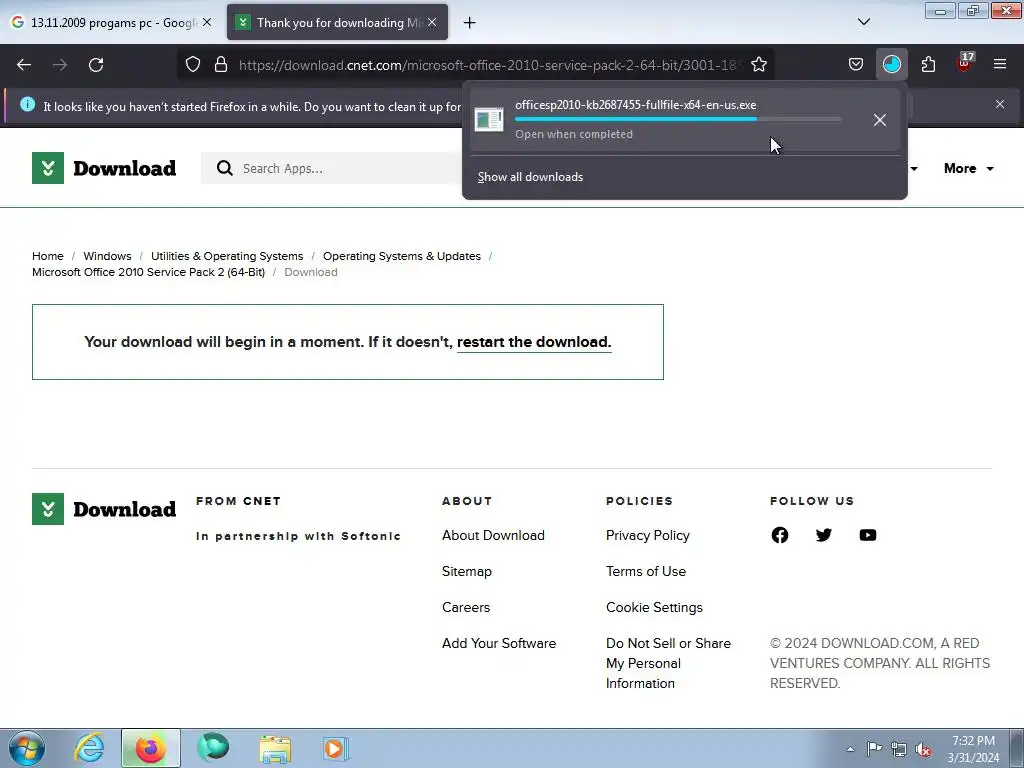
Task: Open the Firefox hamburger menu
Action: (1000, 65)
